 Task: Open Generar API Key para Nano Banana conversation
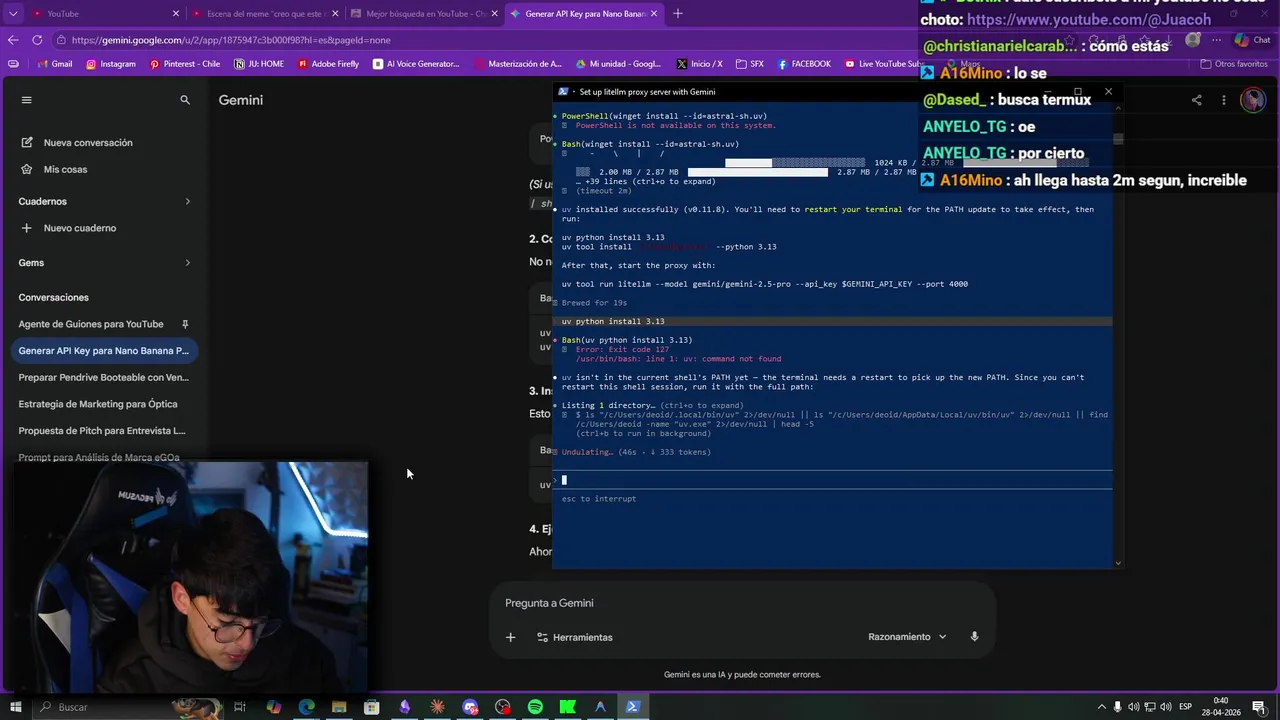coord(104,351)
